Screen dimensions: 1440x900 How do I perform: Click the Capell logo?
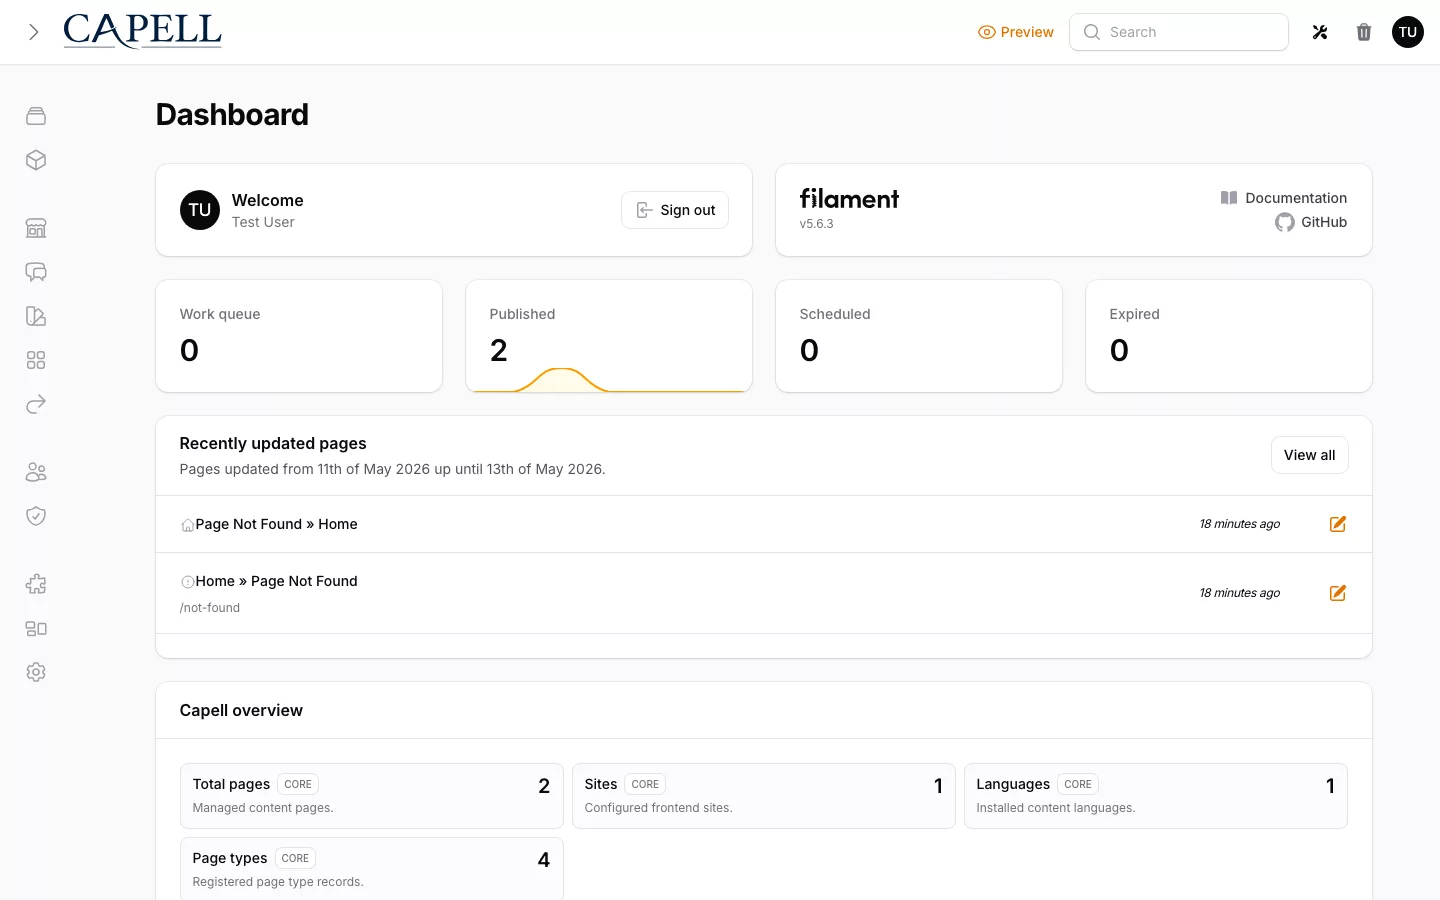(142, 31)
